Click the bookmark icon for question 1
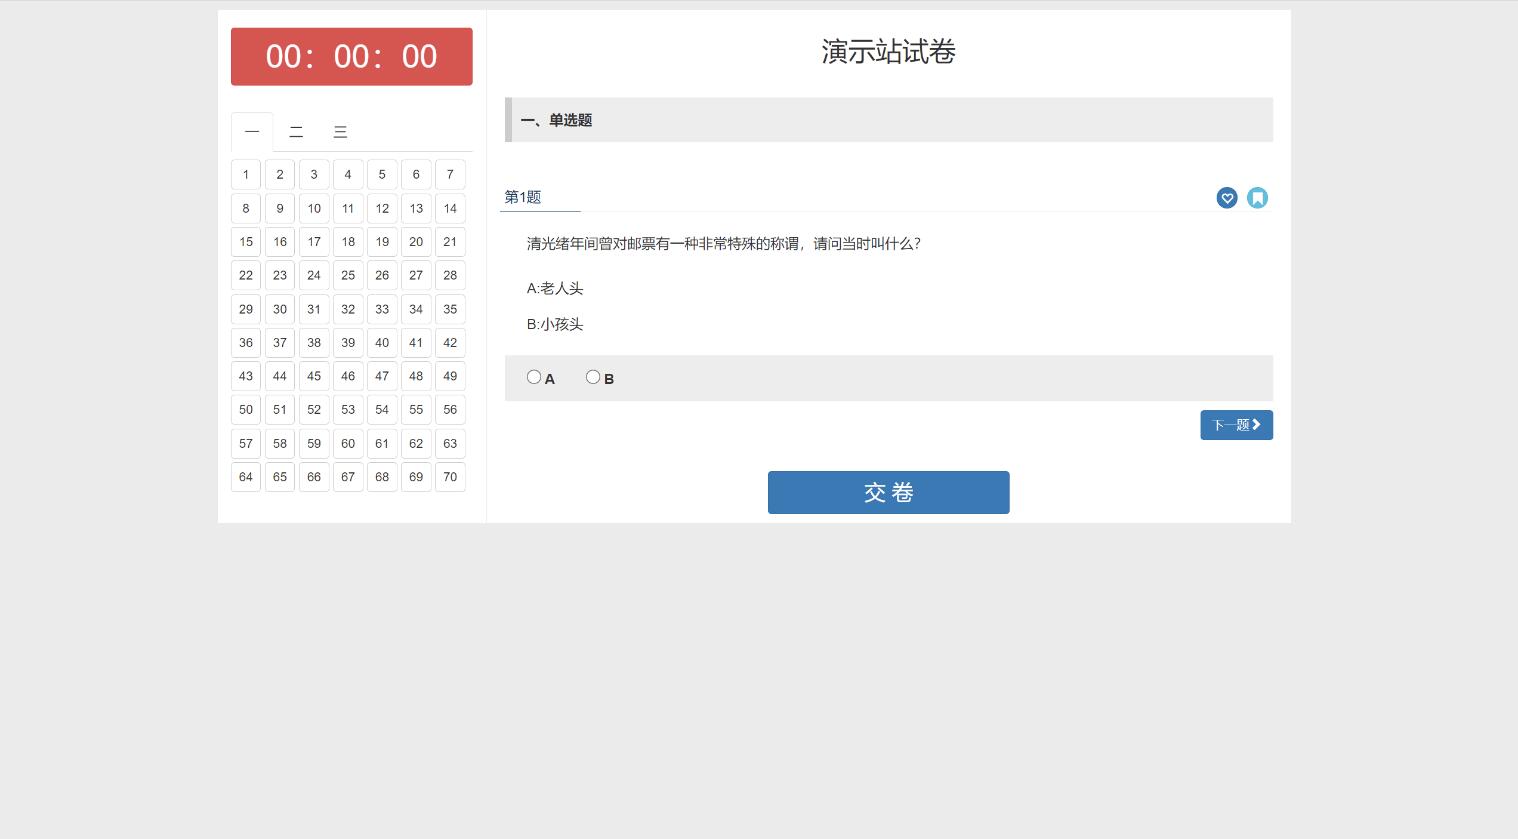This screenshot has width=1518, height=839. (1257, 198)
